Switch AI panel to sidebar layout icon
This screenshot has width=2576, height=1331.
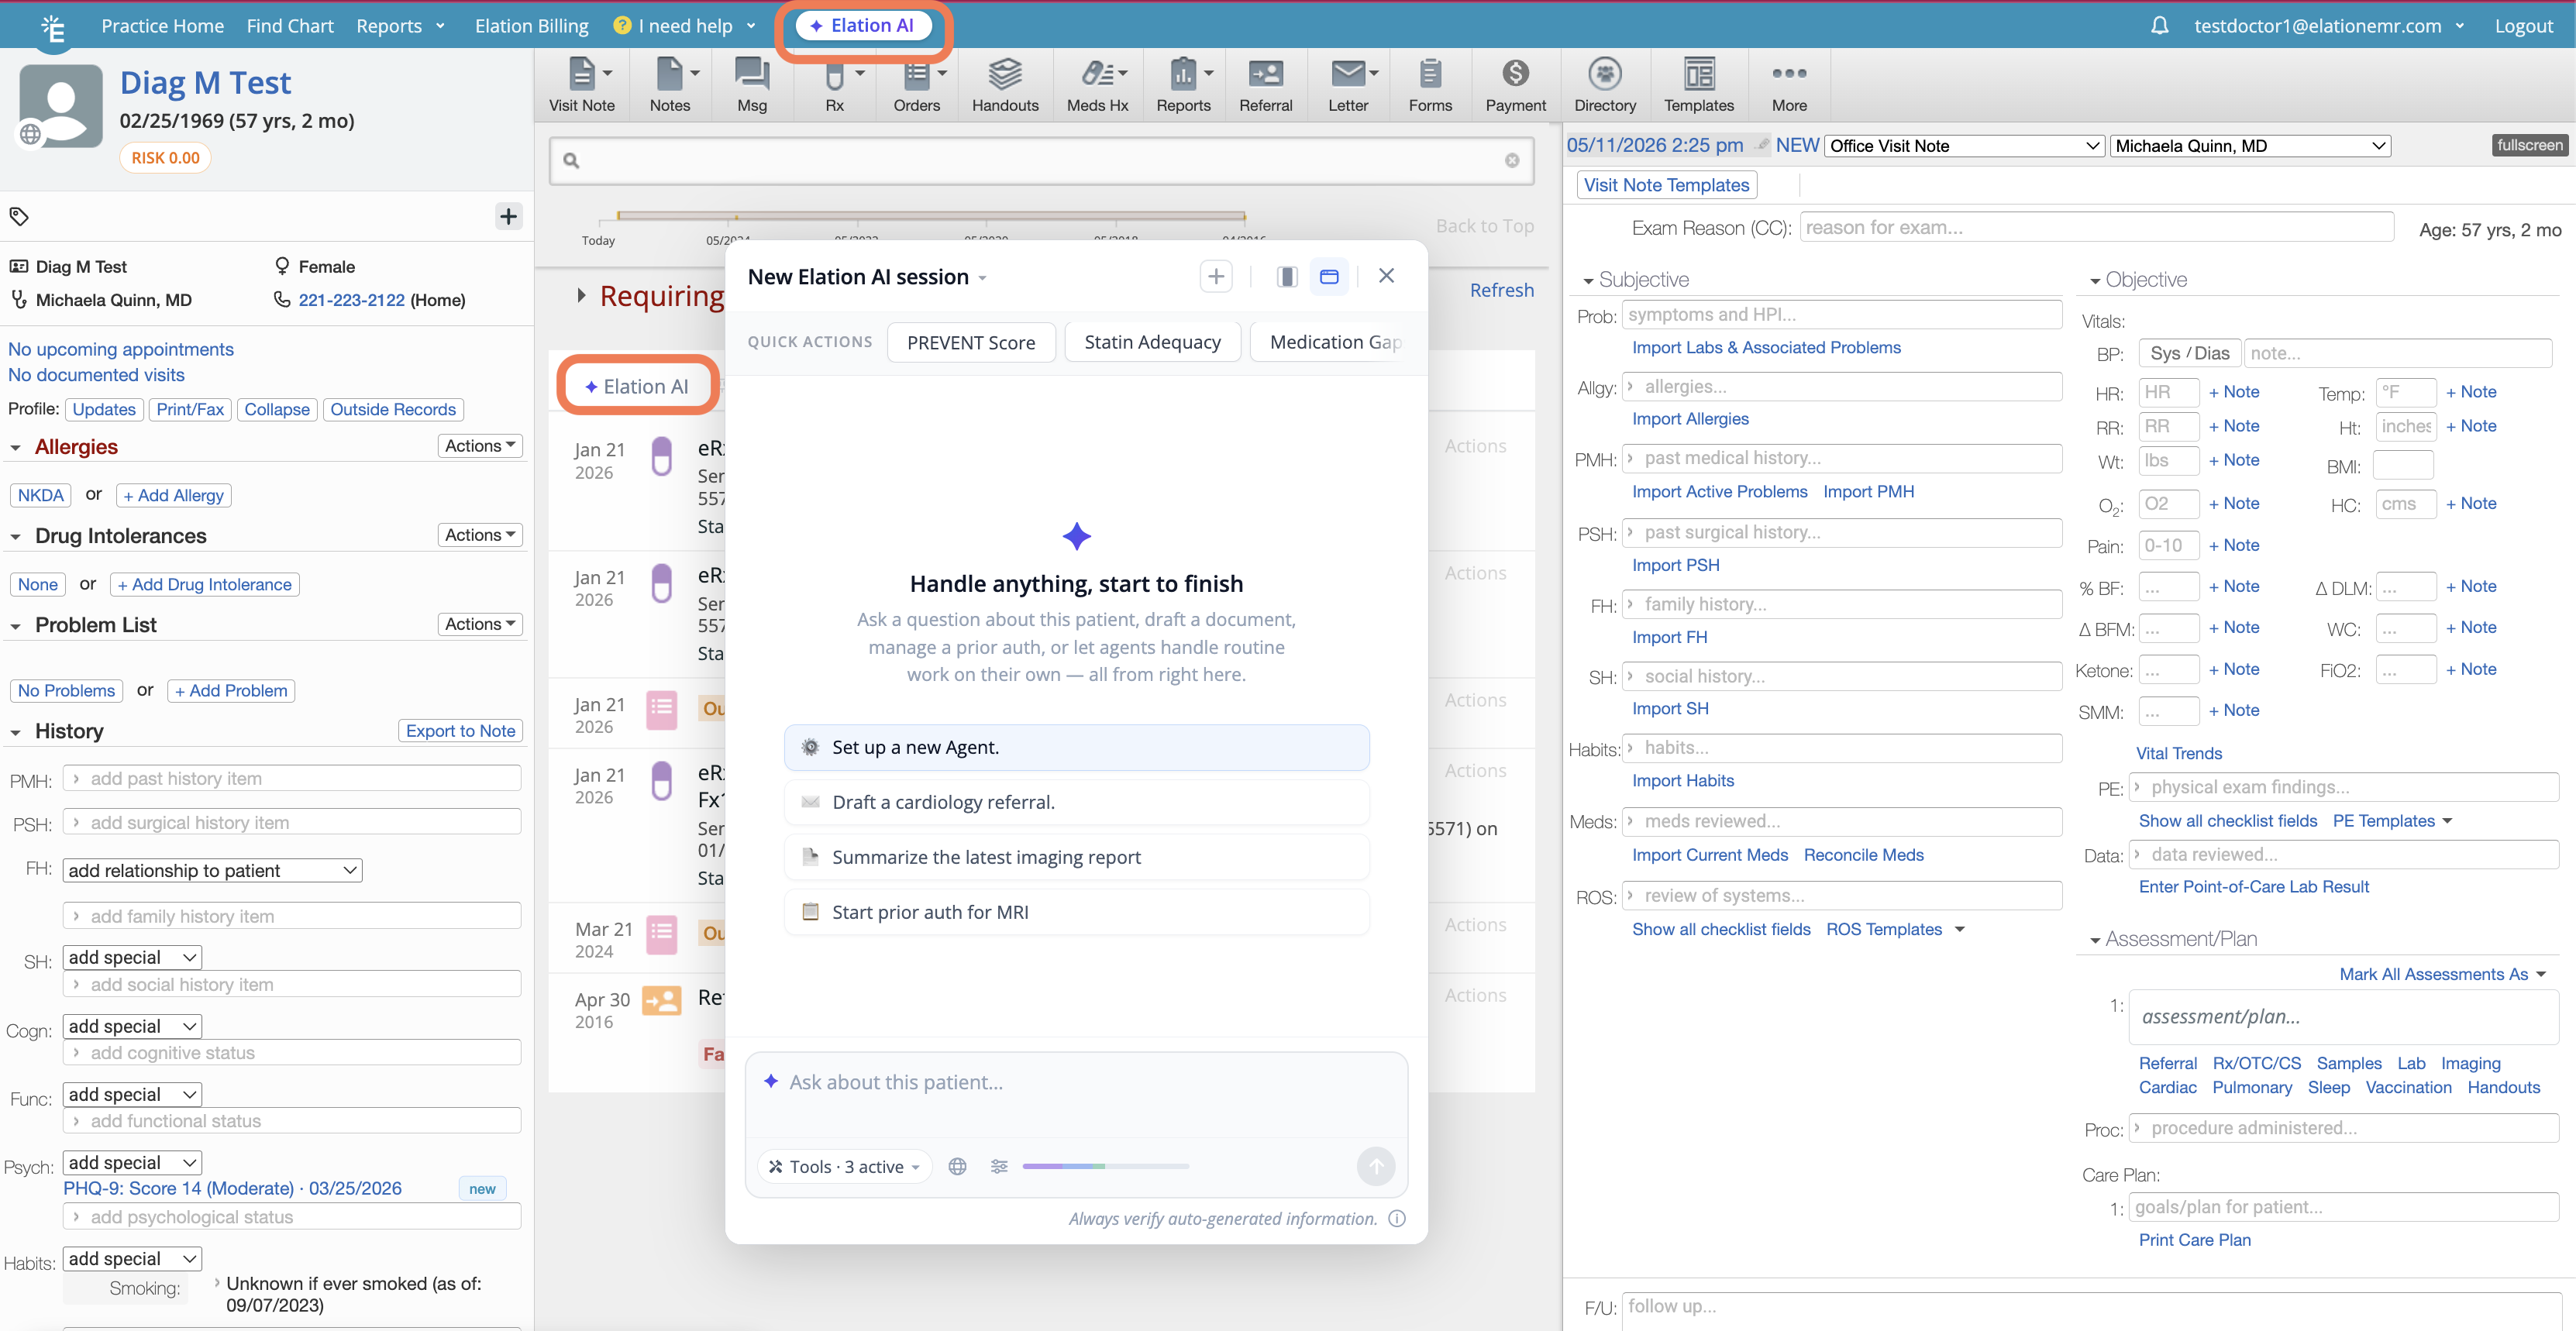pyautogui.click(x=1287, y=277)
